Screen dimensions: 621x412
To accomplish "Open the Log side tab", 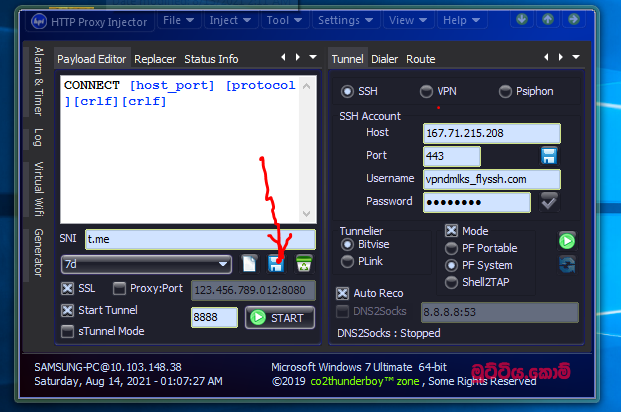I will click(x=38, y=137).
